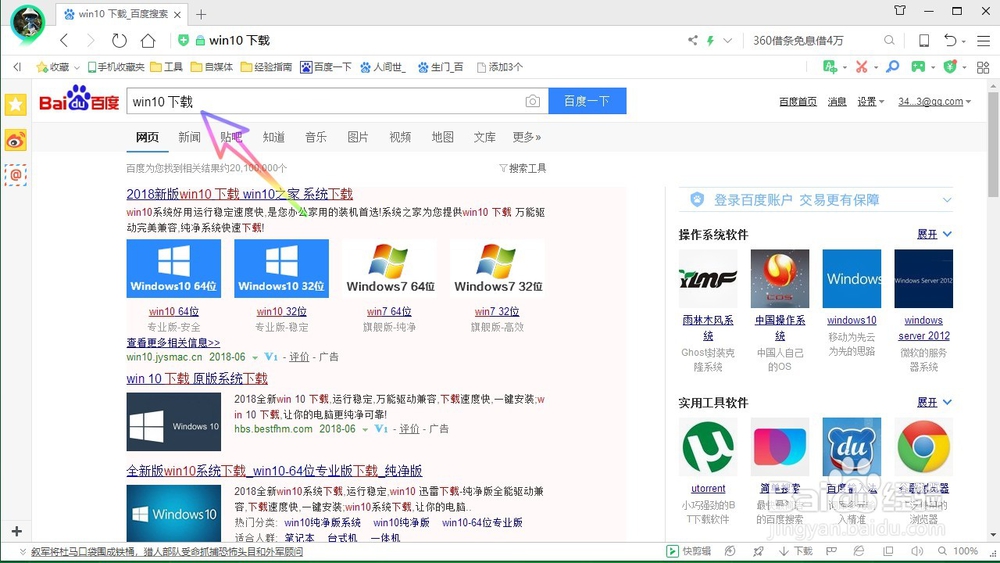
Task: Click the share icon in the address bar
Action: [x=693, y=40]
